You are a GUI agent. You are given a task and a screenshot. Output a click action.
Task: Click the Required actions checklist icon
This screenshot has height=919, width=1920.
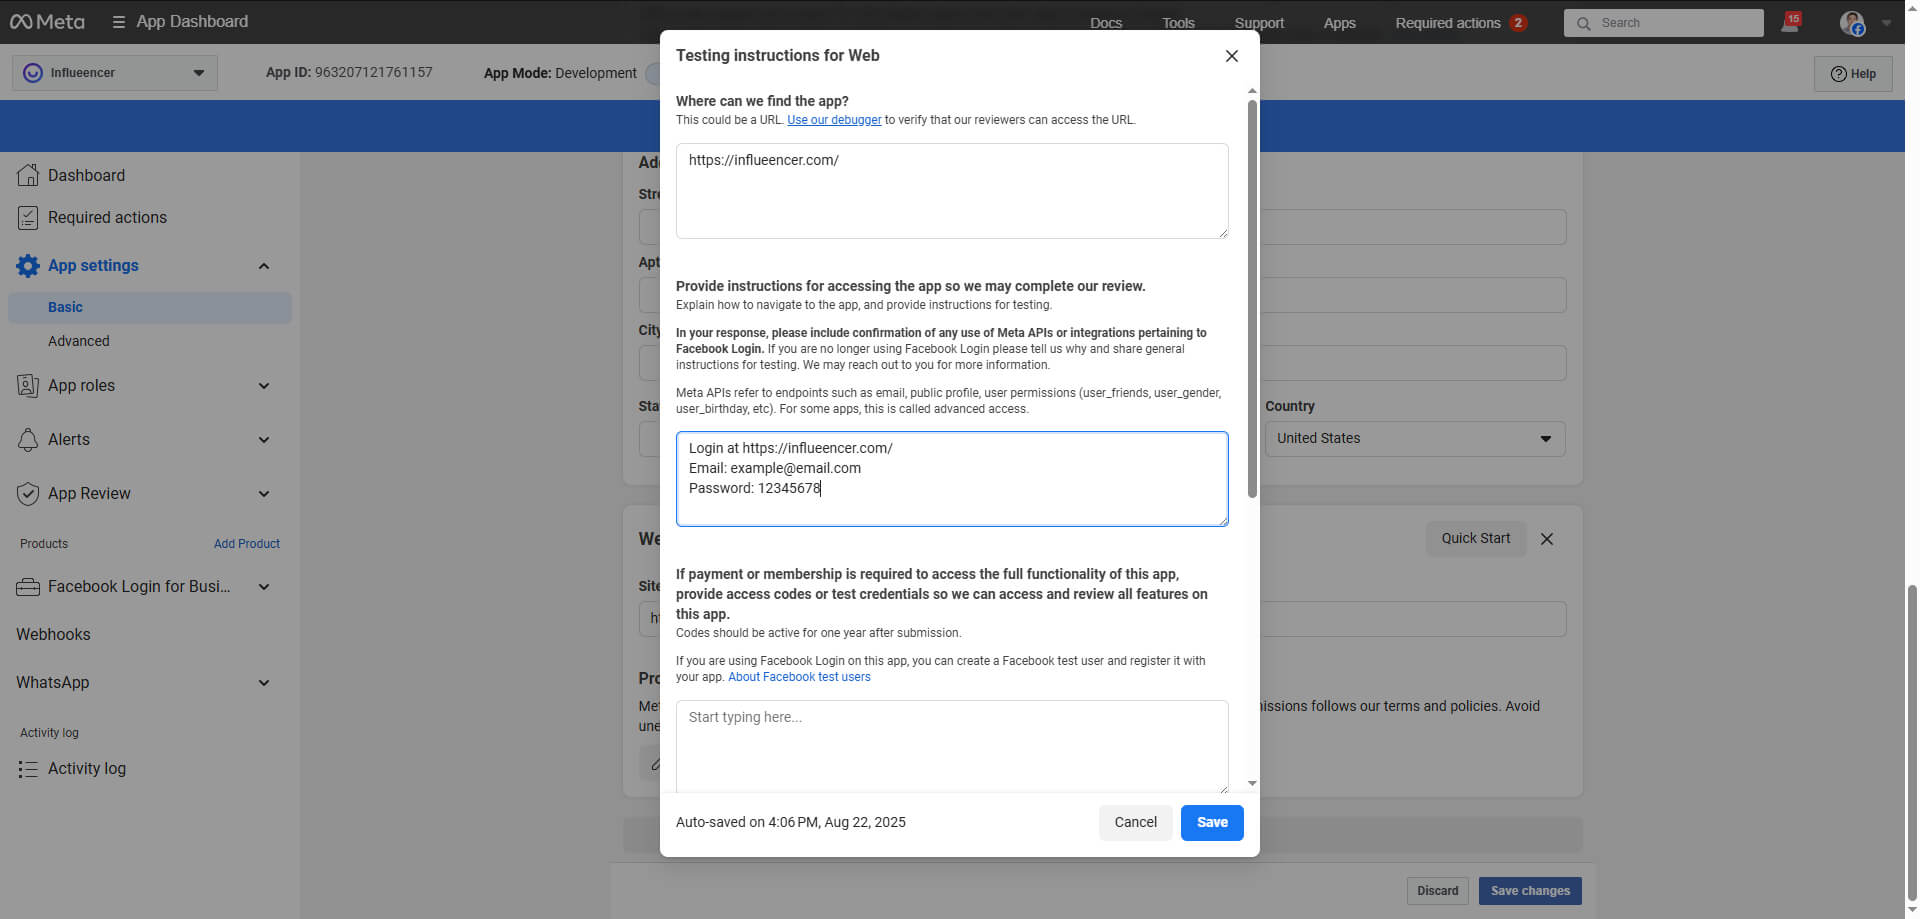28,217
